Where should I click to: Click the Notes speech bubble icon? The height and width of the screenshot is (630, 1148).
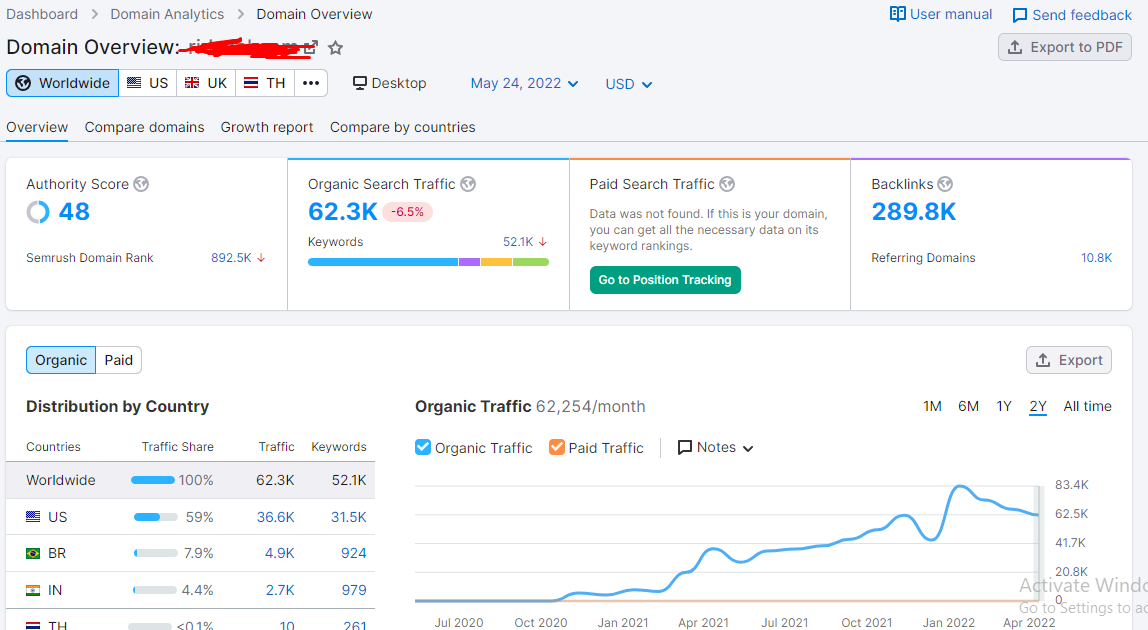(685, 447)
